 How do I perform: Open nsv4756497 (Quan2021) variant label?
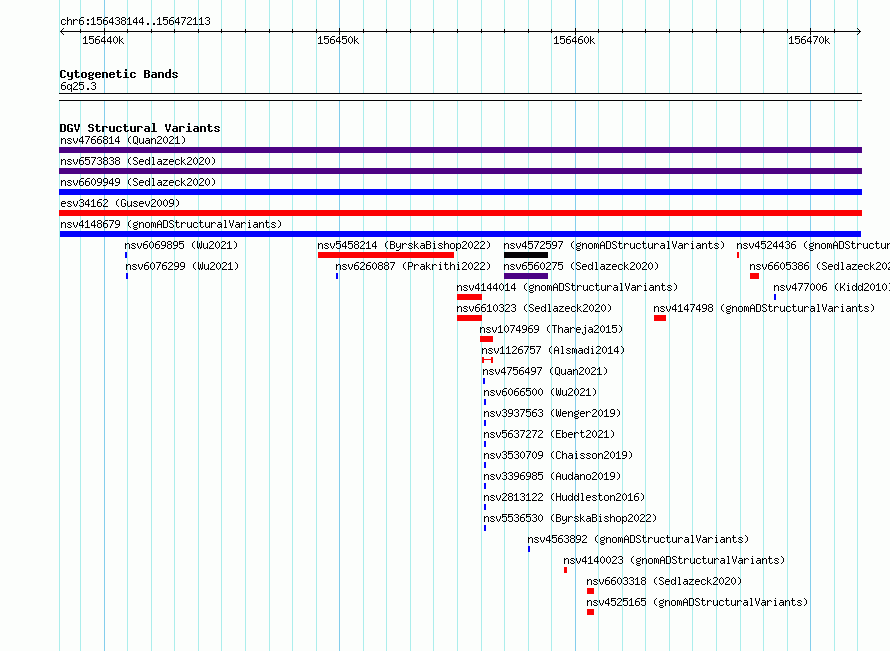click(x=545, y=371)
